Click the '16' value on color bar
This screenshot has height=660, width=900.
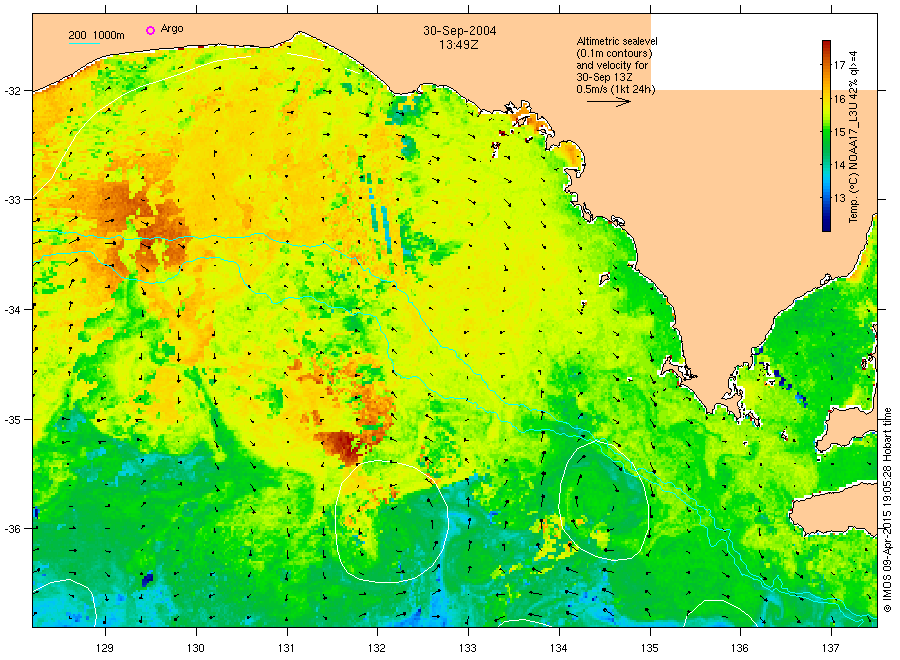839,99
